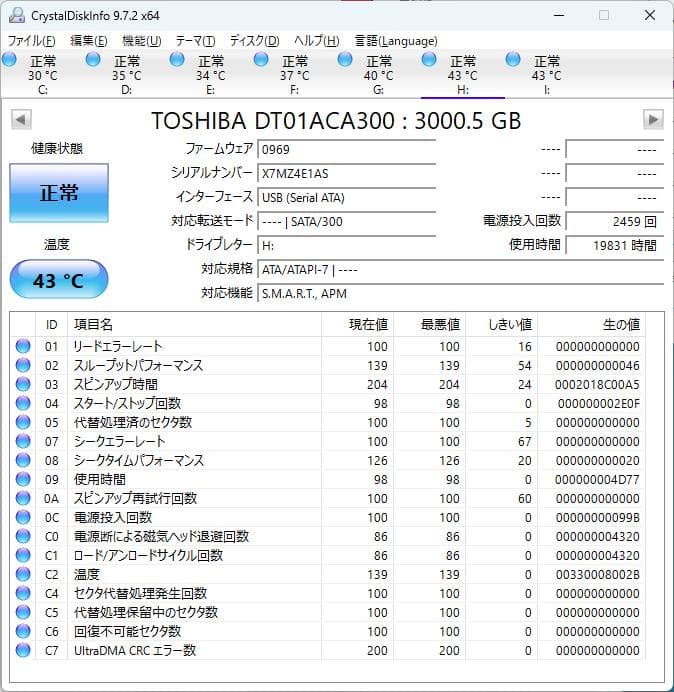The image size is (674, 692).
Task: Close the CrystalDiskInfo window
Action: click(650, 15)
